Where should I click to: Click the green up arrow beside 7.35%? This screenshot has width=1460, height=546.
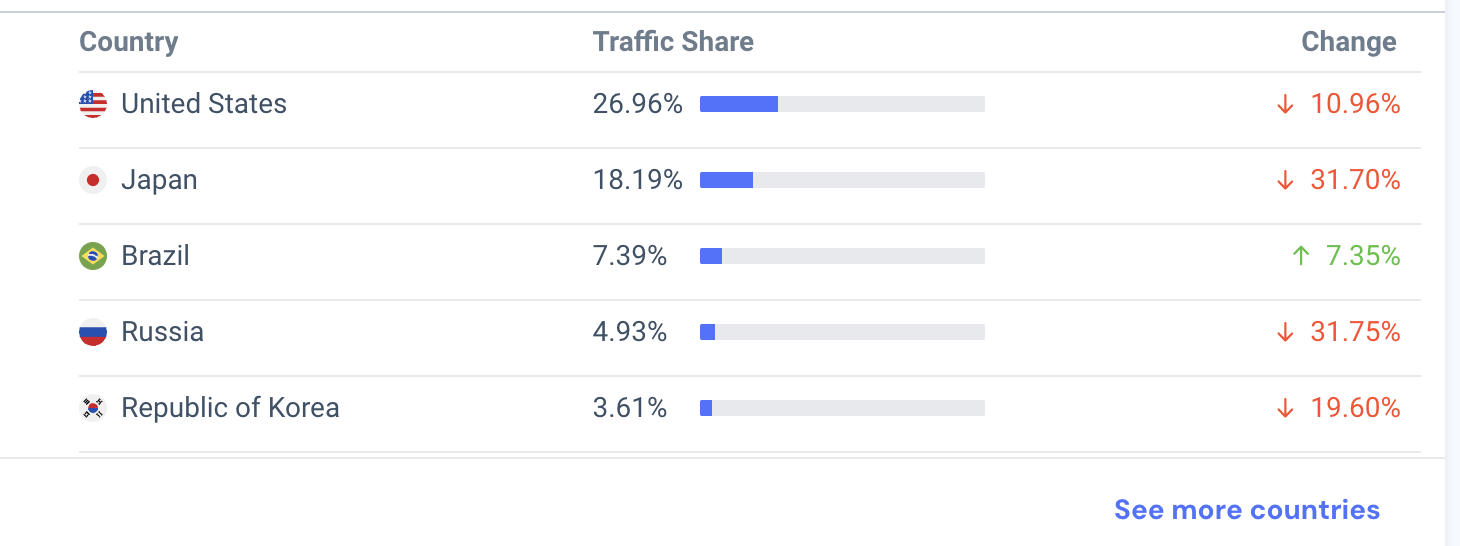pyautogui.click(x=1300, y=256)
